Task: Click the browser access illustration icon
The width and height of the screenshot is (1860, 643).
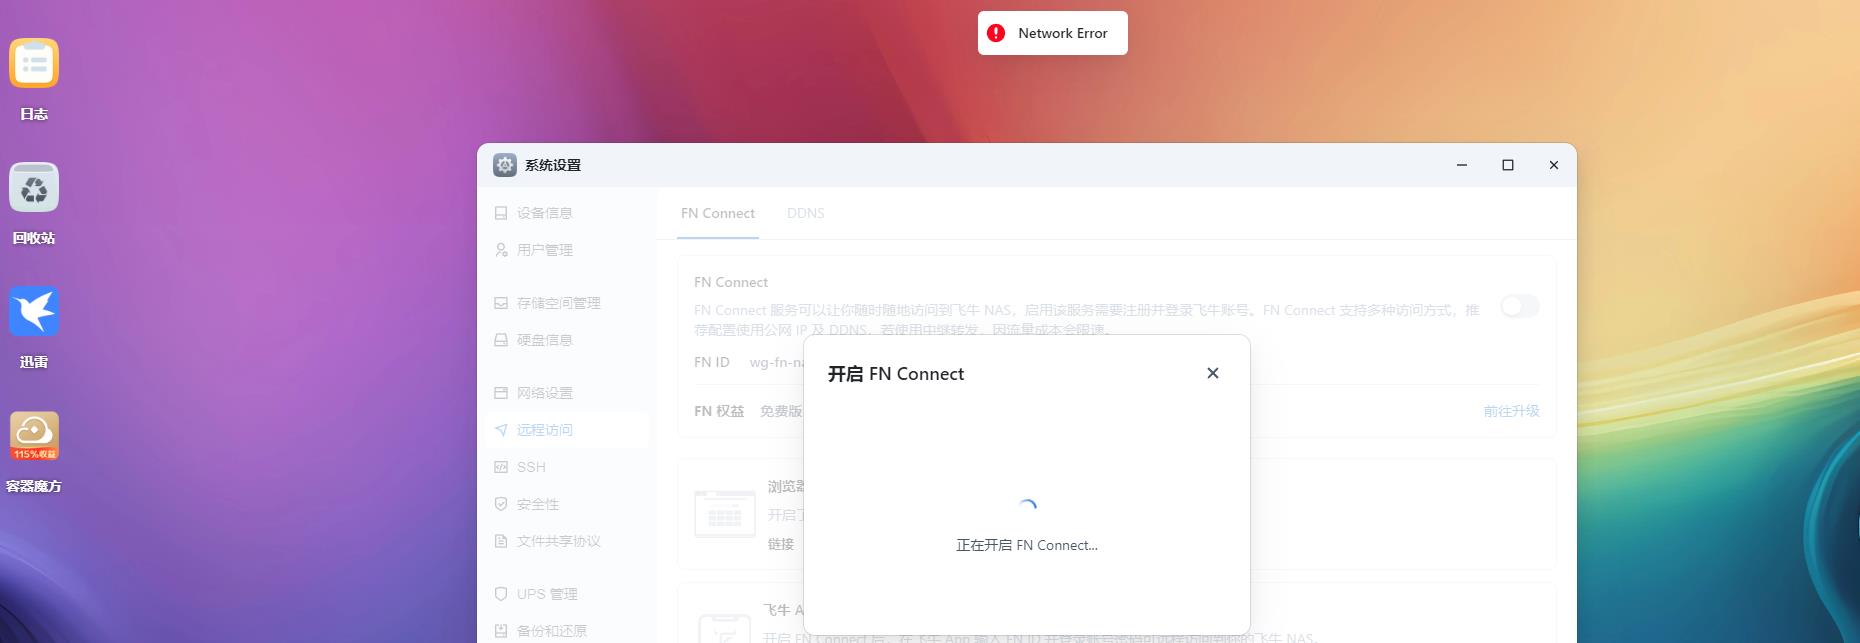Action: point(725,514)
